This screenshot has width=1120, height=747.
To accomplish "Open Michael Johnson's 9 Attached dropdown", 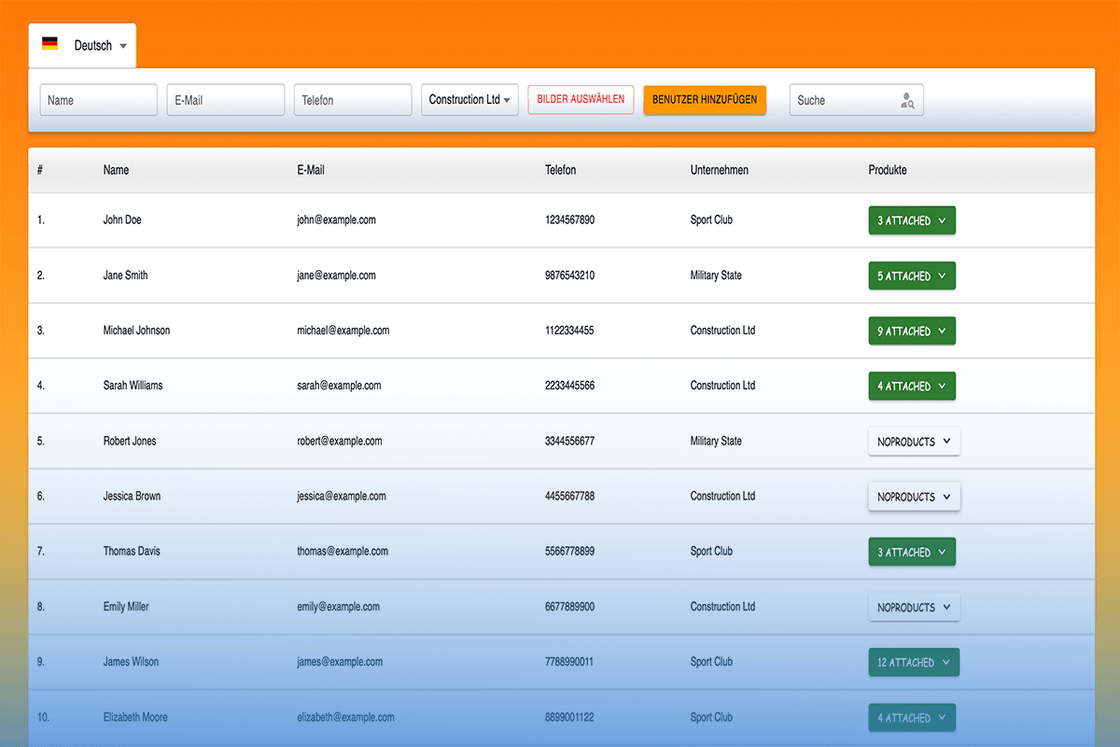I will click(x=911, y=331).
